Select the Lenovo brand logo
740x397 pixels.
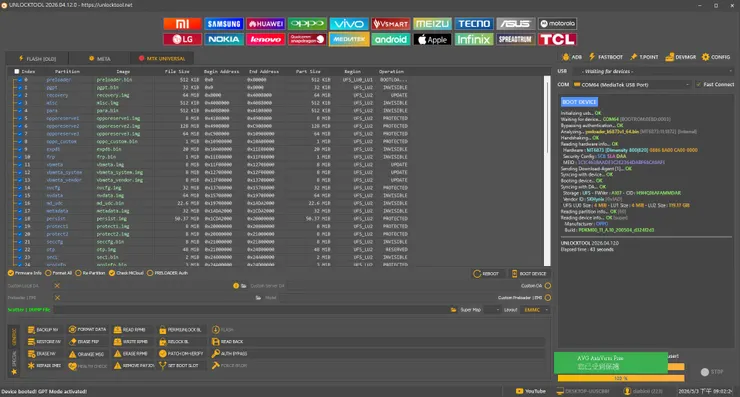[x=266, y=39]
